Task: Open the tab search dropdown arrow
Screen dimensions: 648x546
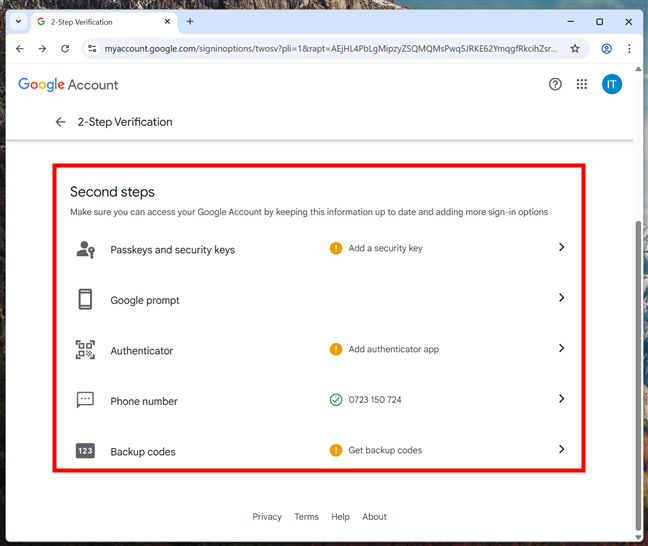Action: (x=18, y=21)
